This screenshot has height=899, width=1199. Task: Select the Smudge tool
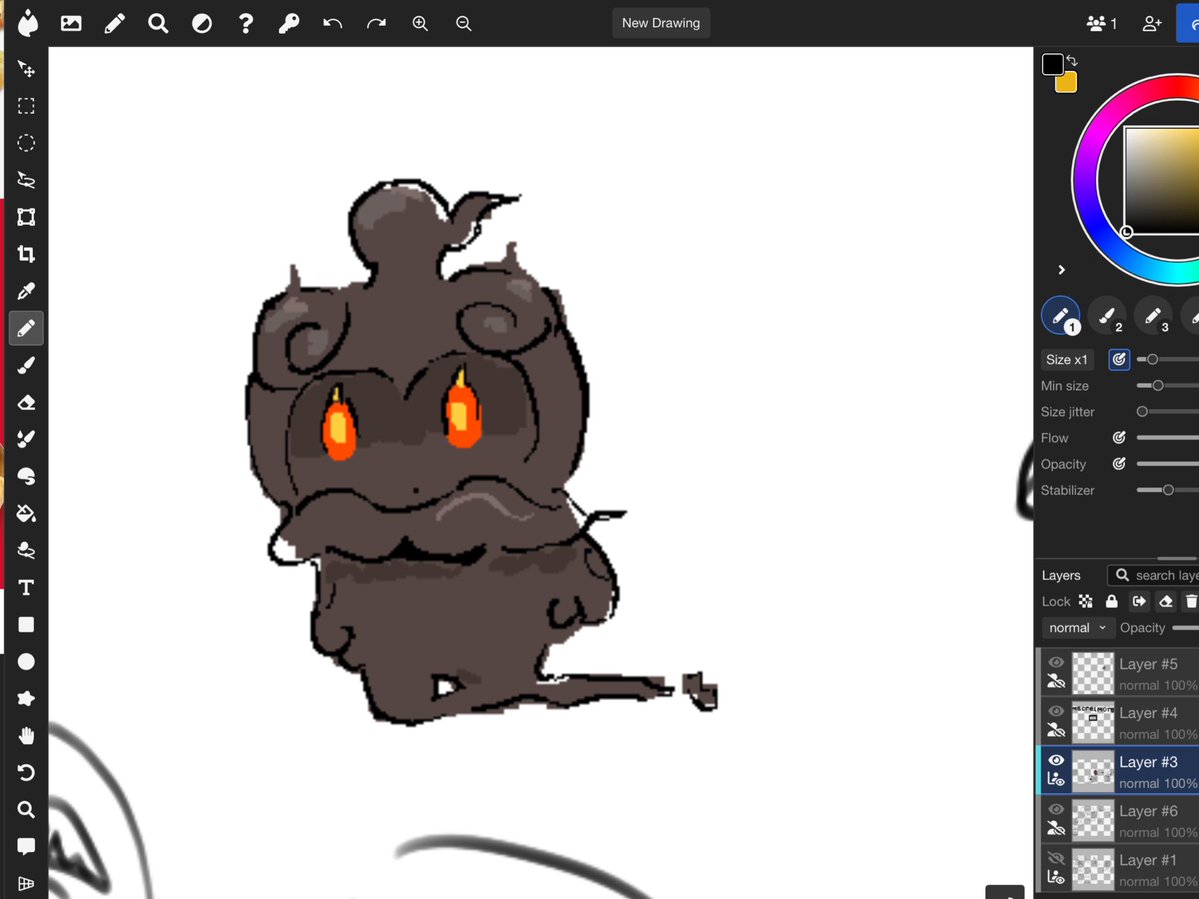(26, 476)
